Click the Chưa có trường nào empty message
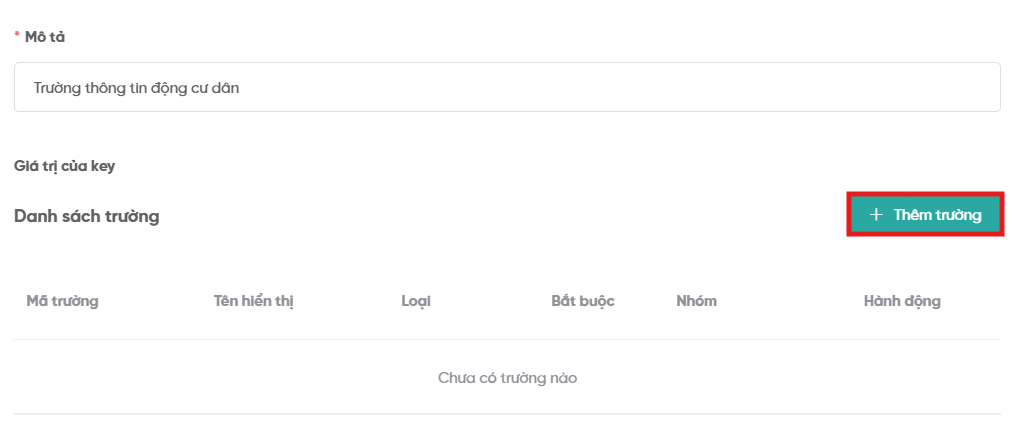Screen dimensions: 1014x447 (507, 378)
